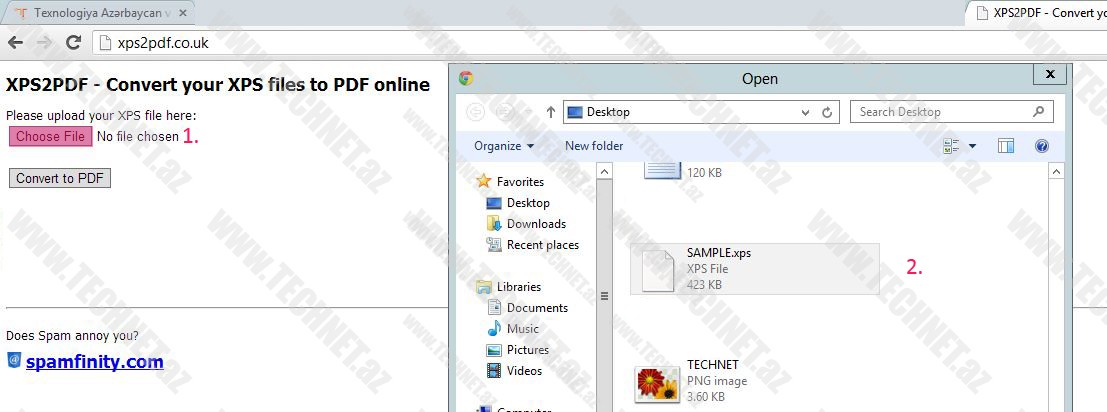Switch to the Texnologiya Azərbaycan tab
Image resolution: width=1107 pixels, height=412 pixels.
100,13
